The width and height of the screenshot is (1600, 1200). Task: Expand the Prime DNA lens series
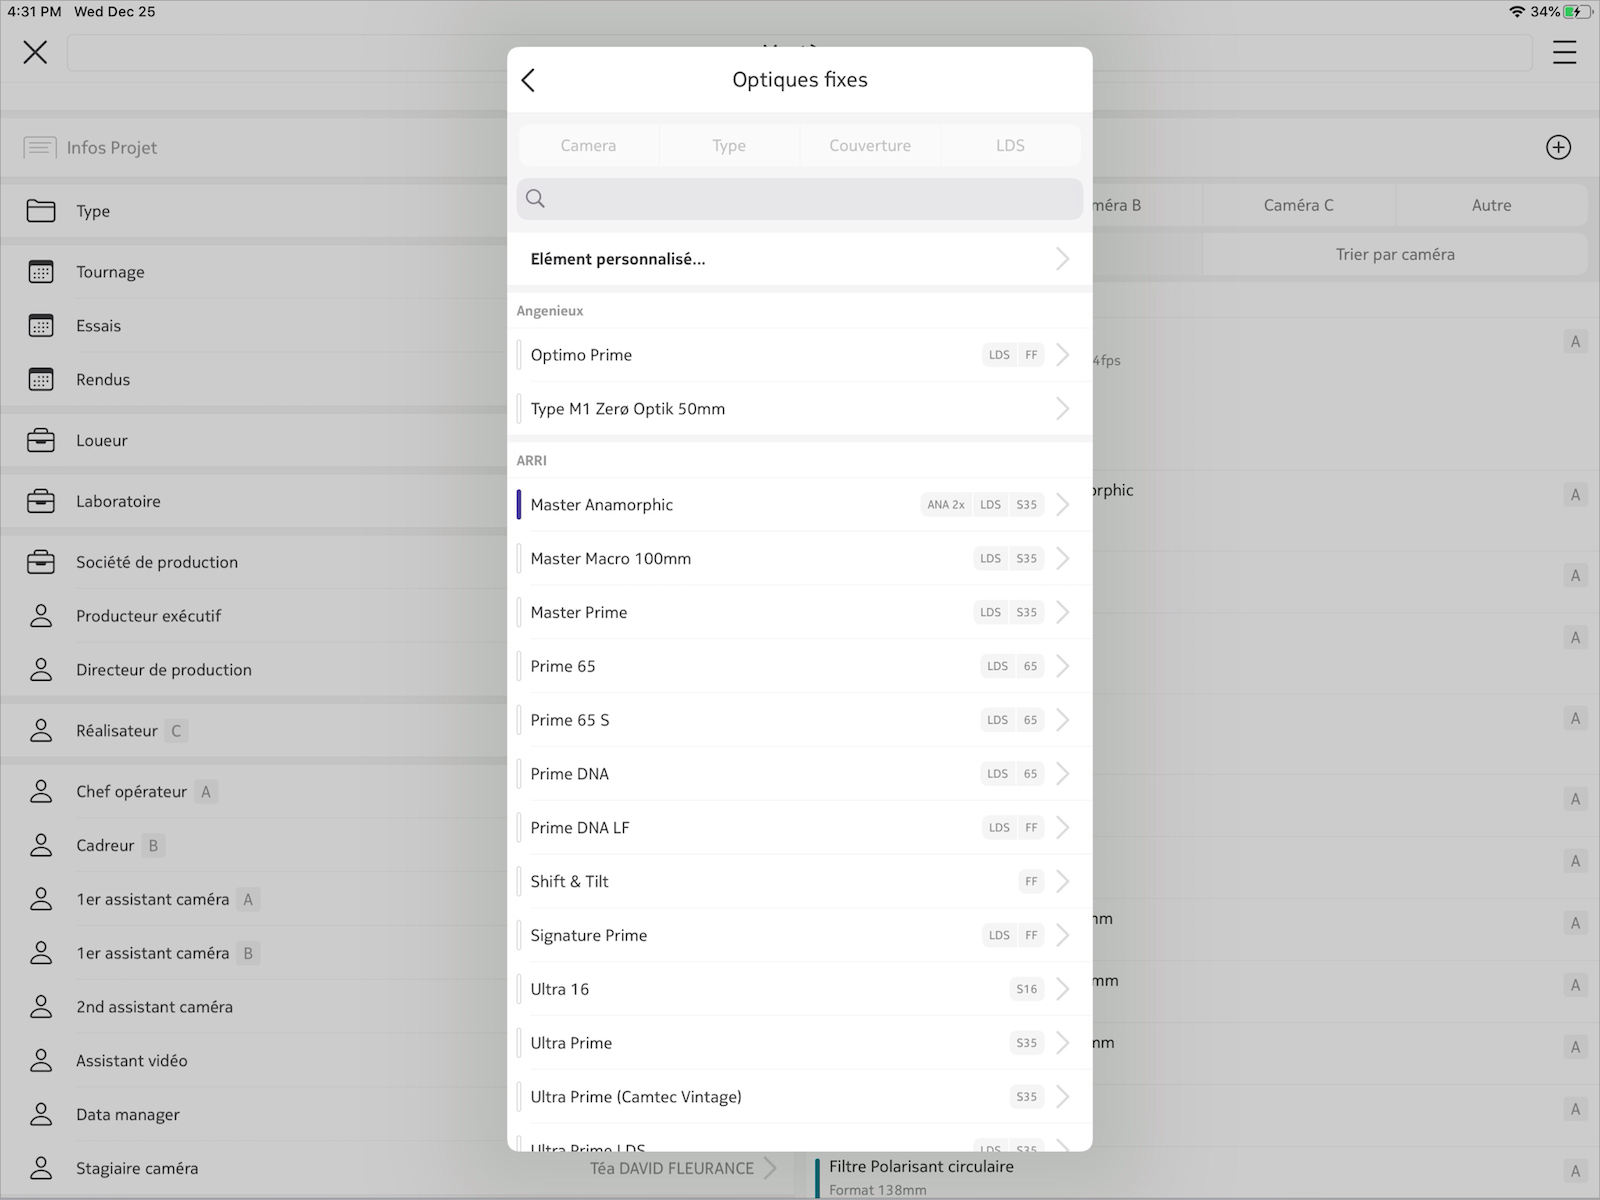click(800, 775)
